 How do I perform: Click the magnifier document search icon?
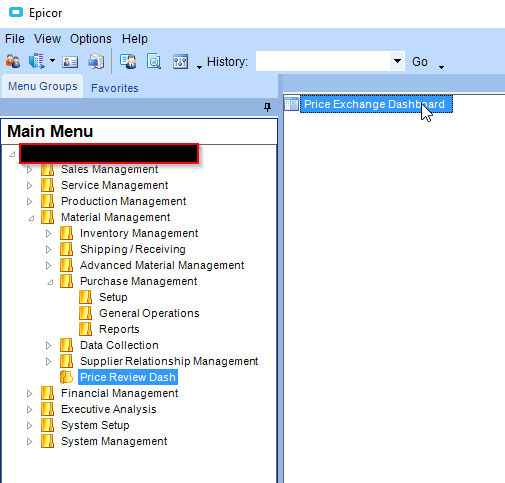coord(154,62)
